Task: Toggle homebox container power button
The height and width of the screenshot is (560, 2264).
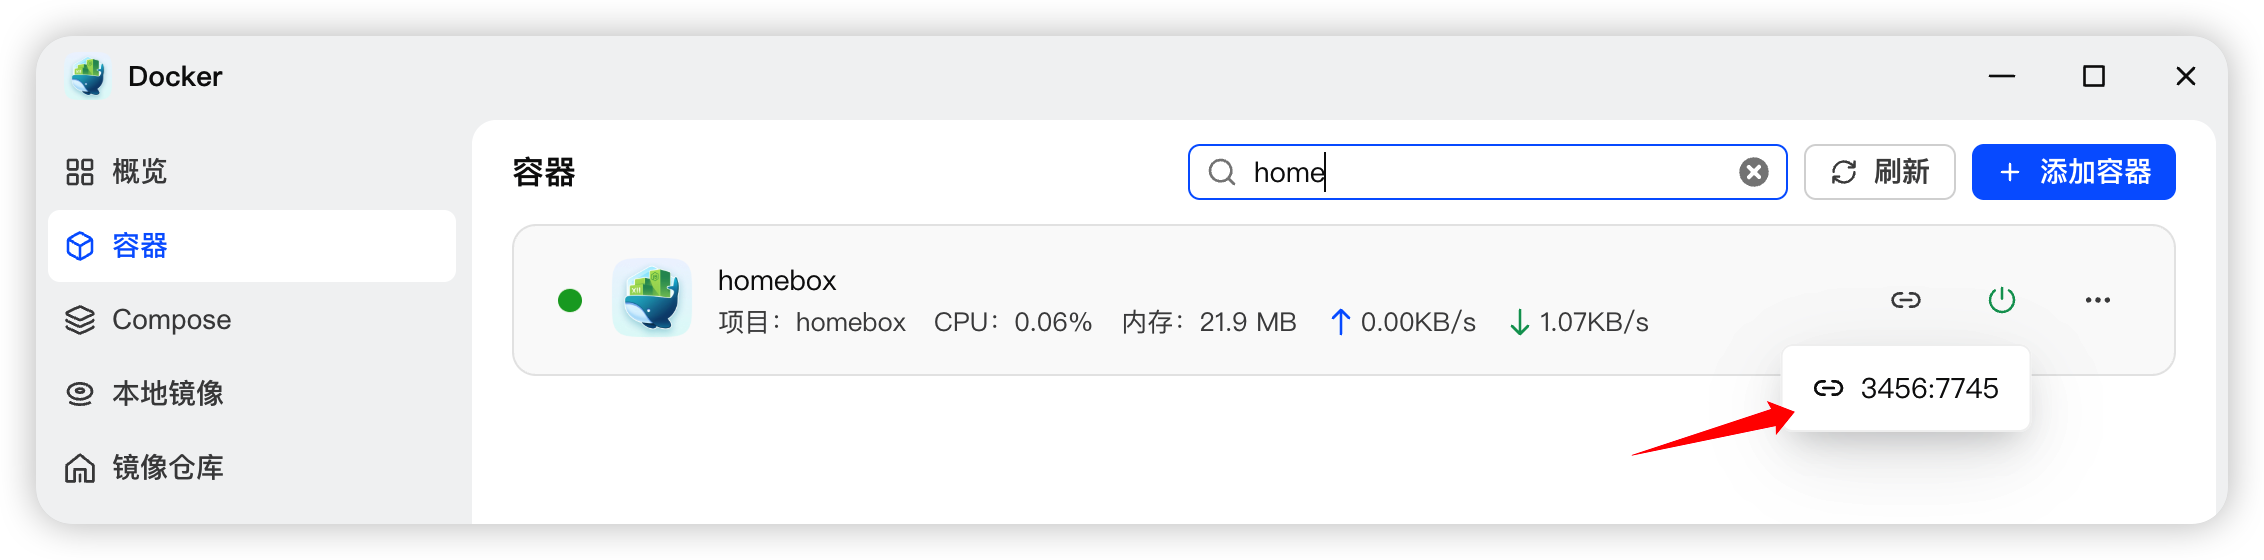Action: click(x=2002, y=300)
